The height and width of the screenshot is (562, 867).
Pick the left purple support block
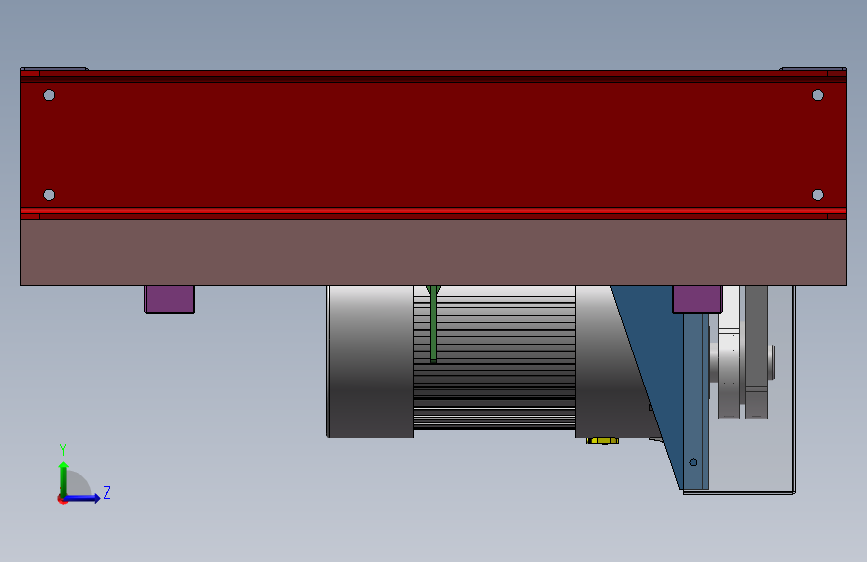tap(170, 299)
